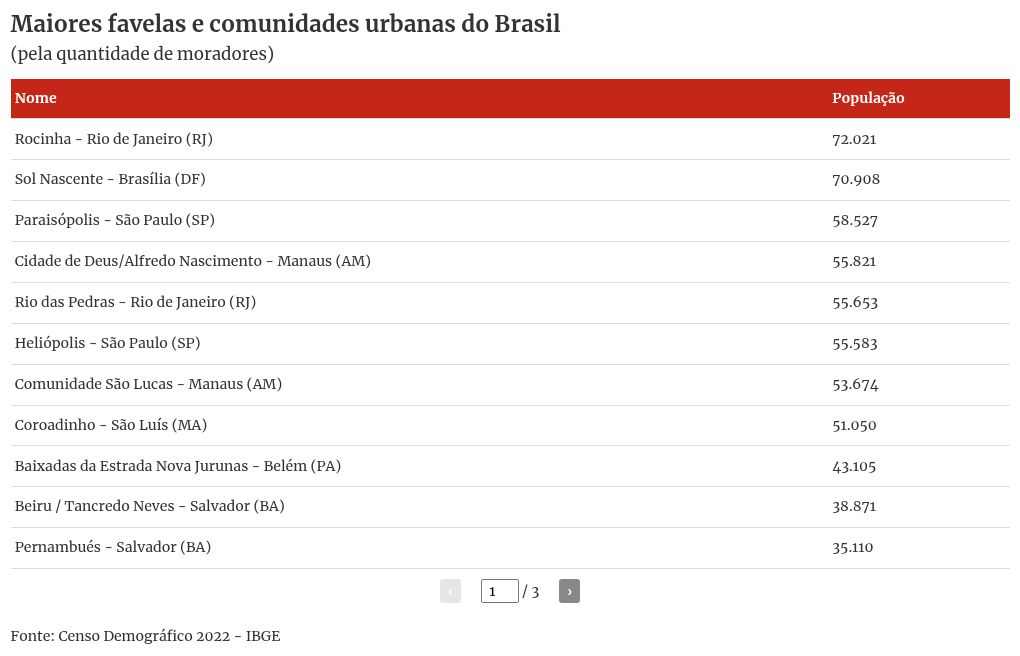The width and height of the screenshot is (1020, 656).
Task: Click the Fonte: Censo Demográfico 2022 text
Action: (146, 636)
